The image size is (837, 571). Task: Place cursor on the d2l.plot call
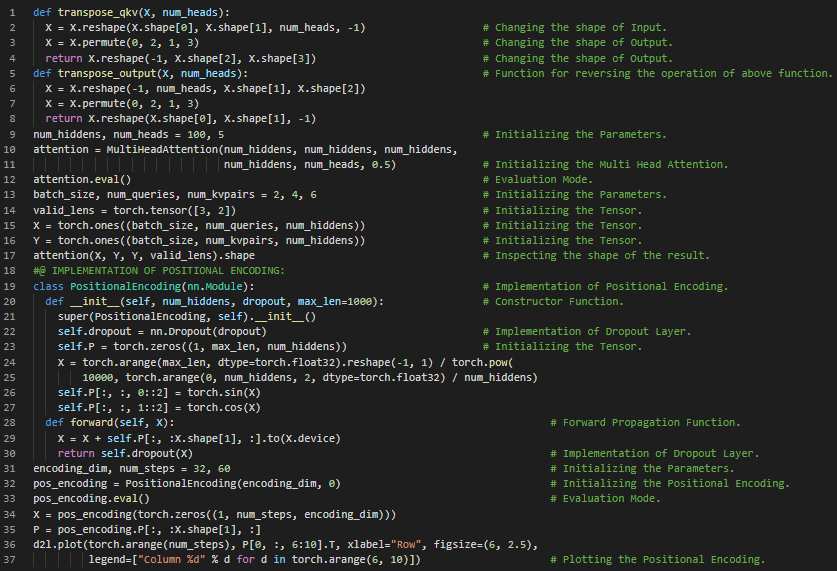click(61, 544)
